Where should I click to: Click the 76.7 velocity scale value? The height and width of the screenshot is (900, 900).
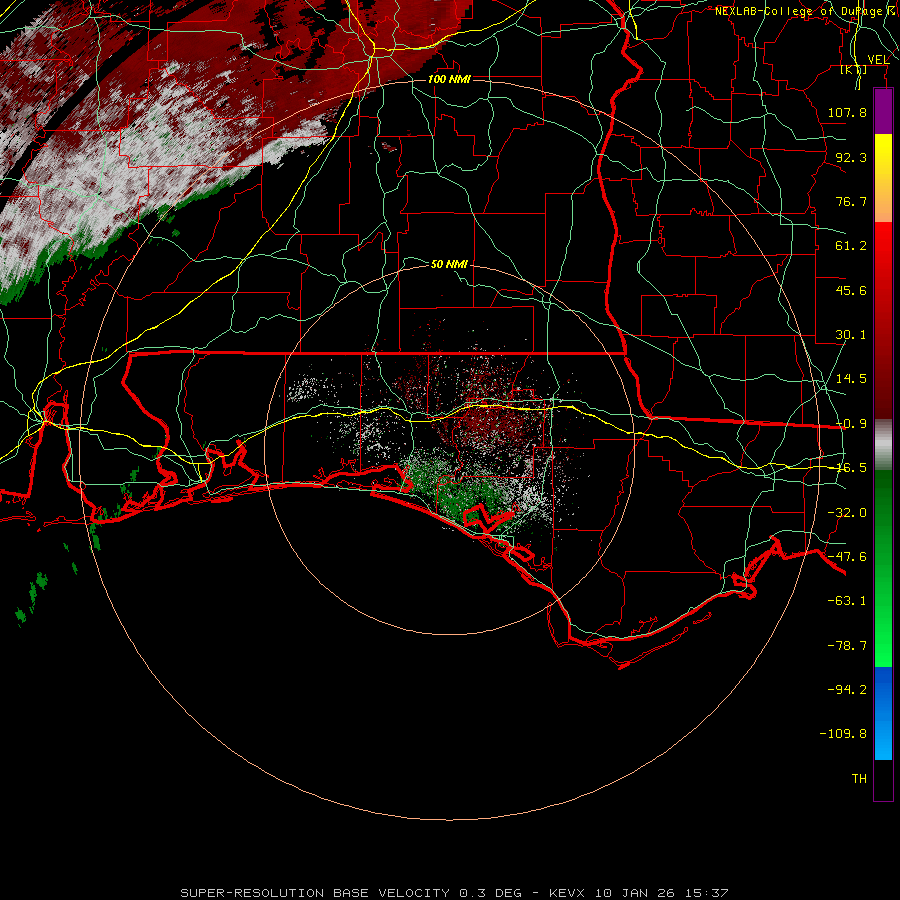851,201
